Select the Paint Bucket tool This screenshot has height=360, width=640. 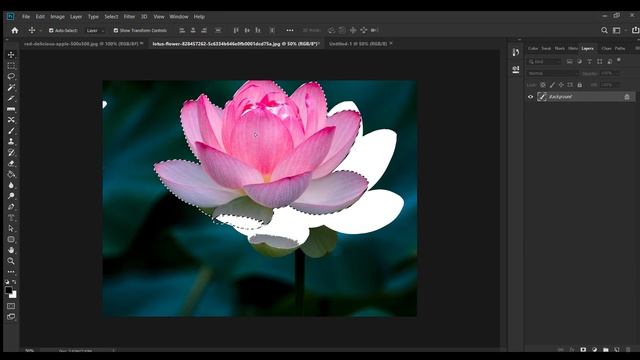tap(11, 174)
